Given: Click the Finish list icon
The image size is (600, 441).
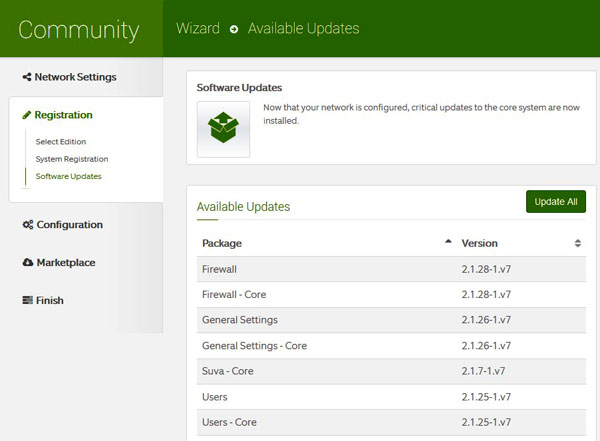Looking at the screenshot, I should pos(28,300).
